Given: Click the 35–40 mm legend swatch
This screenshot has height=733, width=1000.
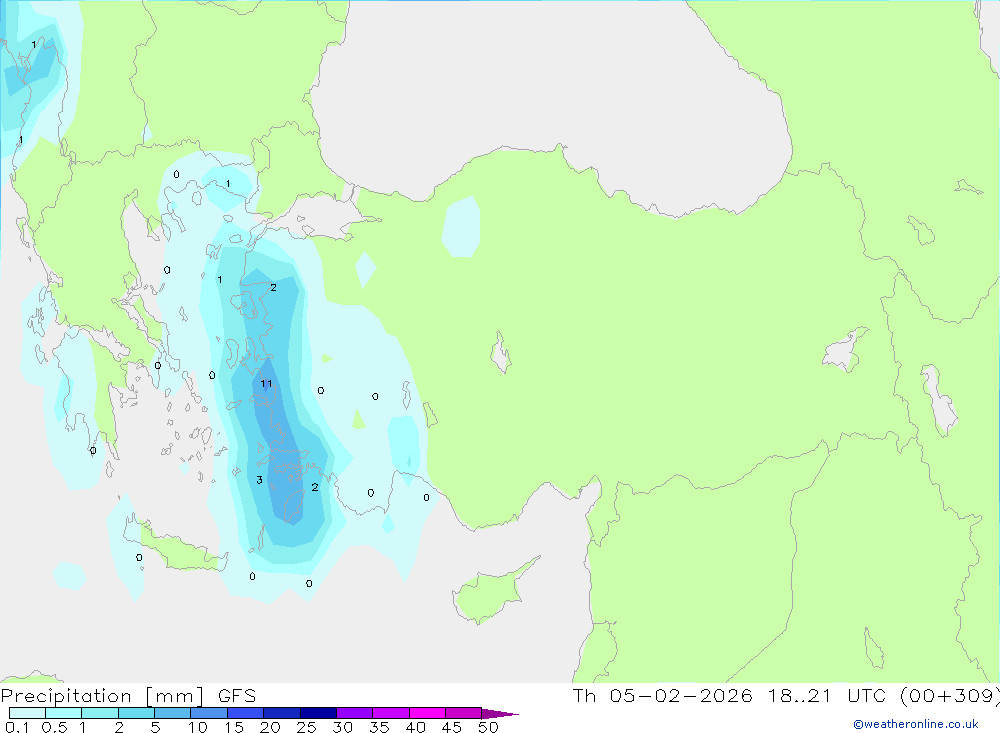Looking at the screenshot, I should pos(391,713).
